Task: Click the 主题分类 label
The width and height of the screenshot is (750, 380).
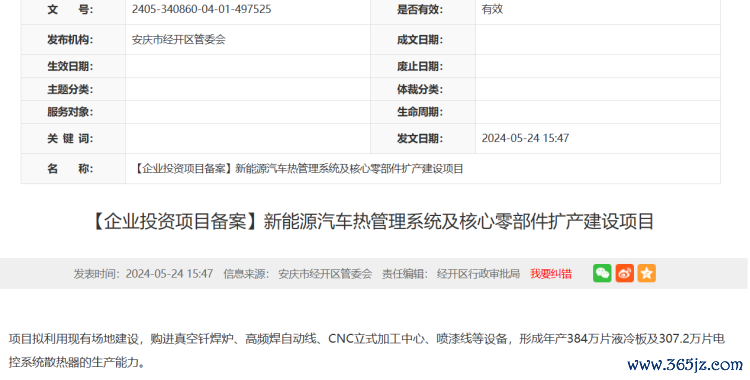Action: 70,89
